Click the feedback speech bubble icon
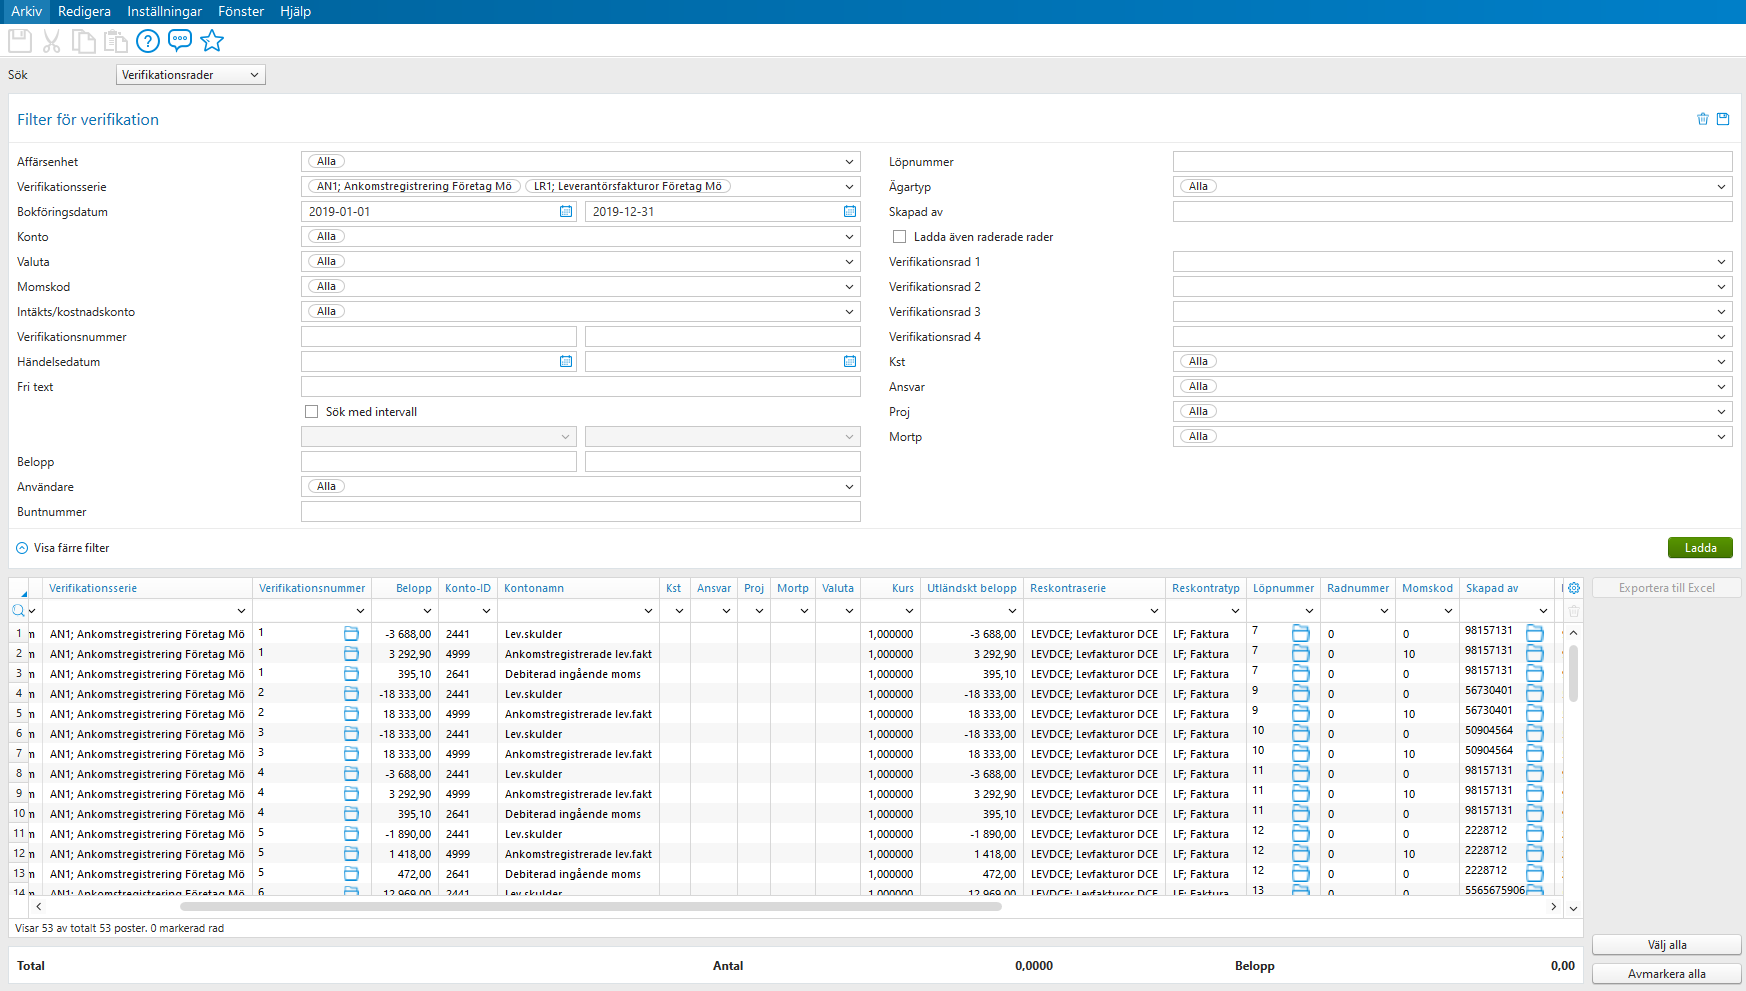This screenshot has height=991, width=1746. [x=179, y=41]
